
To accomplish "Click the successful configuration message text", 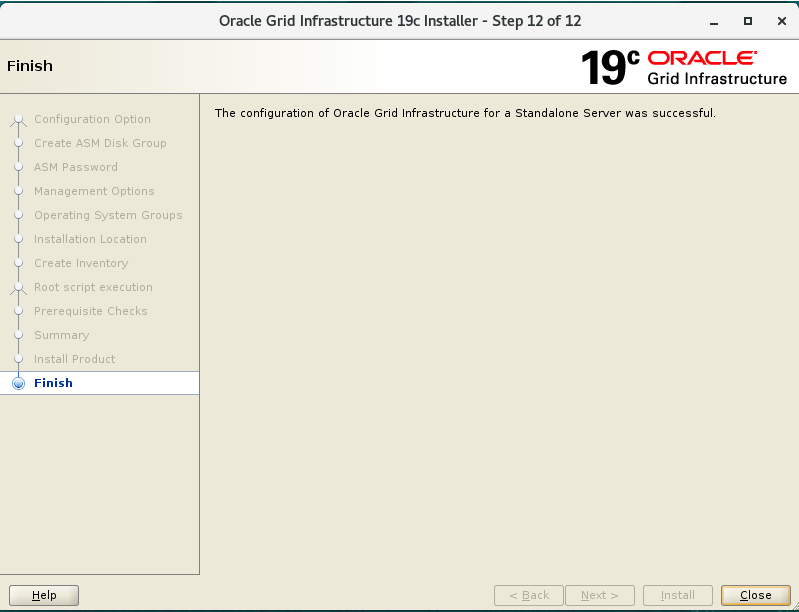I will 465,113.
